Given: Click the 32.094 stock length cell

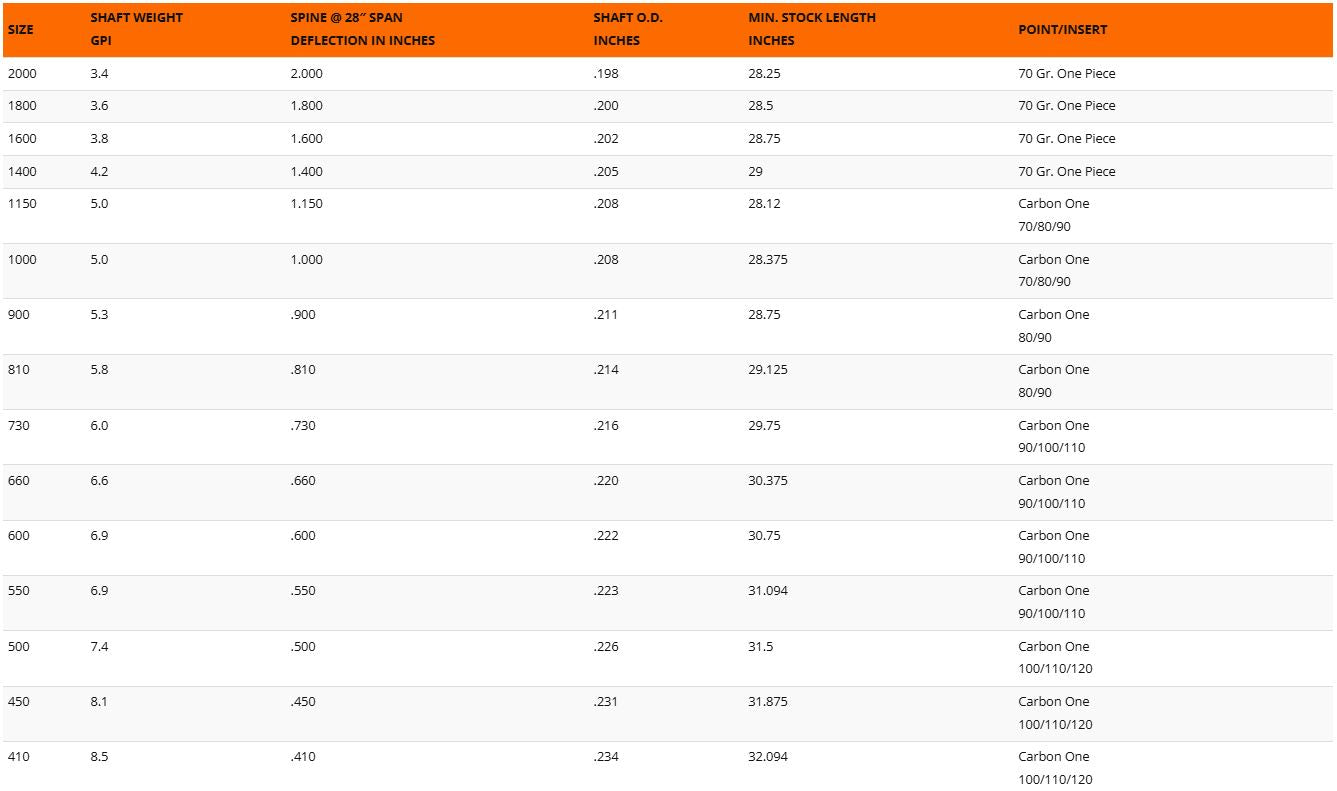Looking at the screenshot, I should [768, 757].
